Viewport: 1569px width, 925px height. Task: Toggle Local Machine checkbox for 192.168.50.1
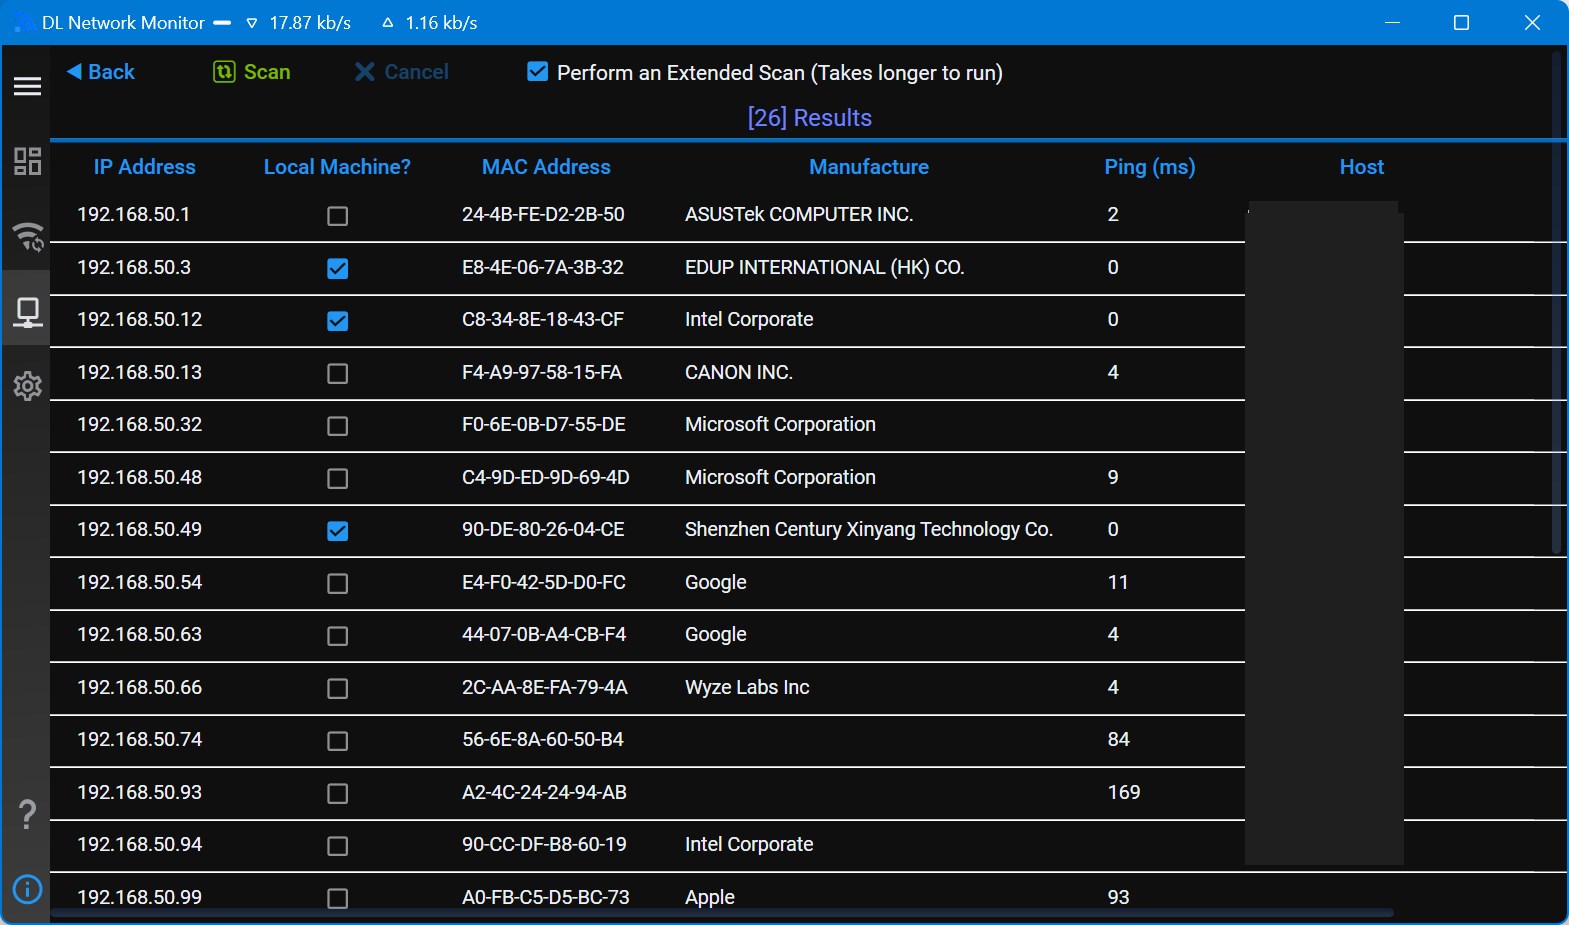click(338, 216)
